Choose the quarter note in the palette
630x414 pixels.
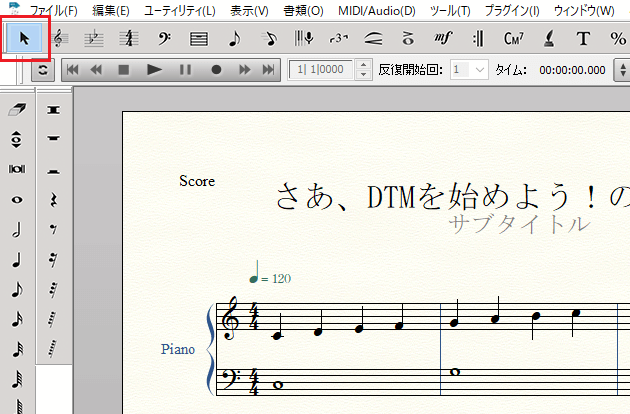click(17, 260)
